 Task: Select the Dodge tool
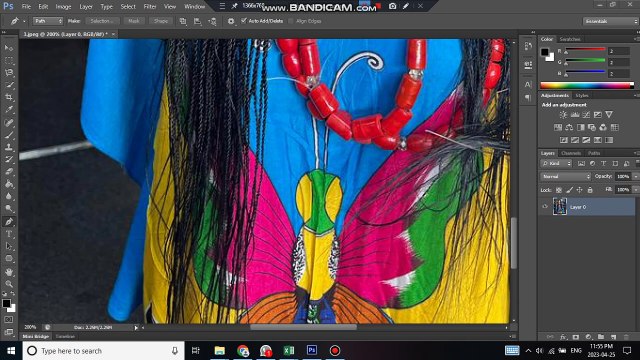click(x=9, y=209)
